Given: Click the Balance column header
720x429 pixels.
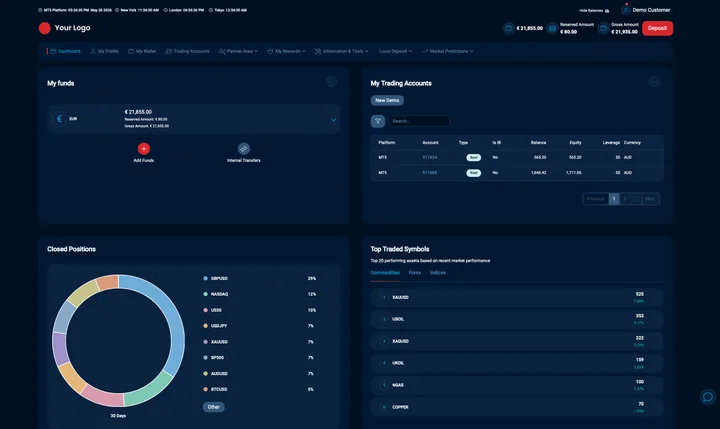Looking at the screenshot, I should [539, 143].
